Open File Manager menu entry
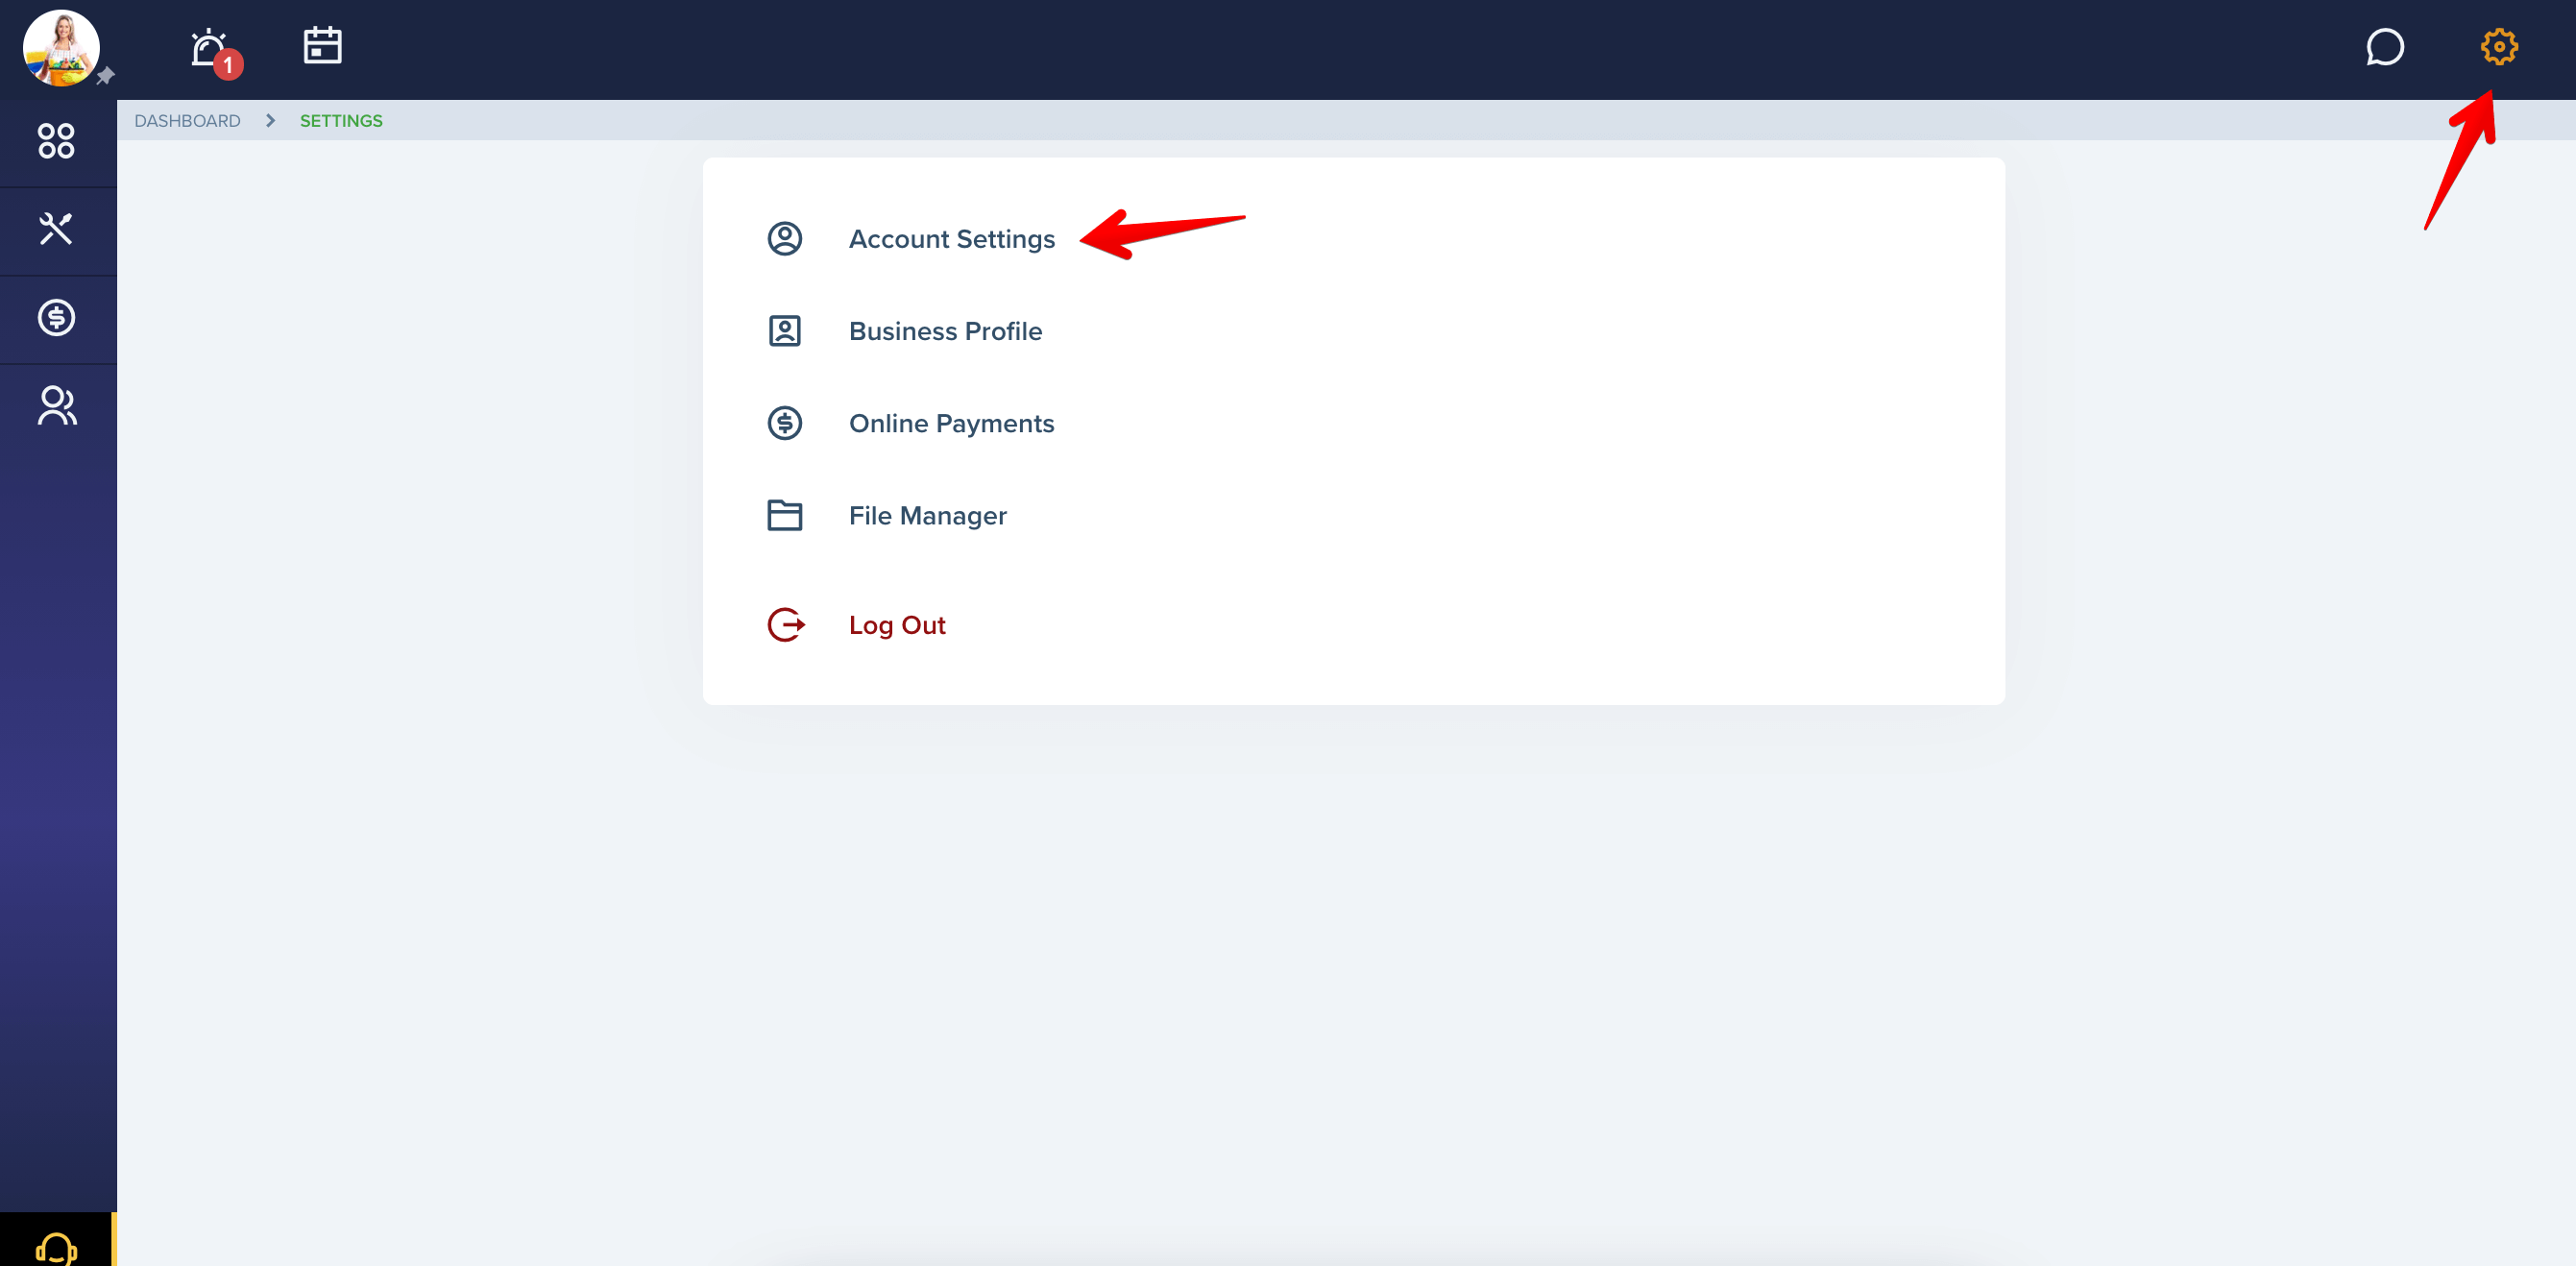2576x1266 pixels. click(x=927, y=516)
